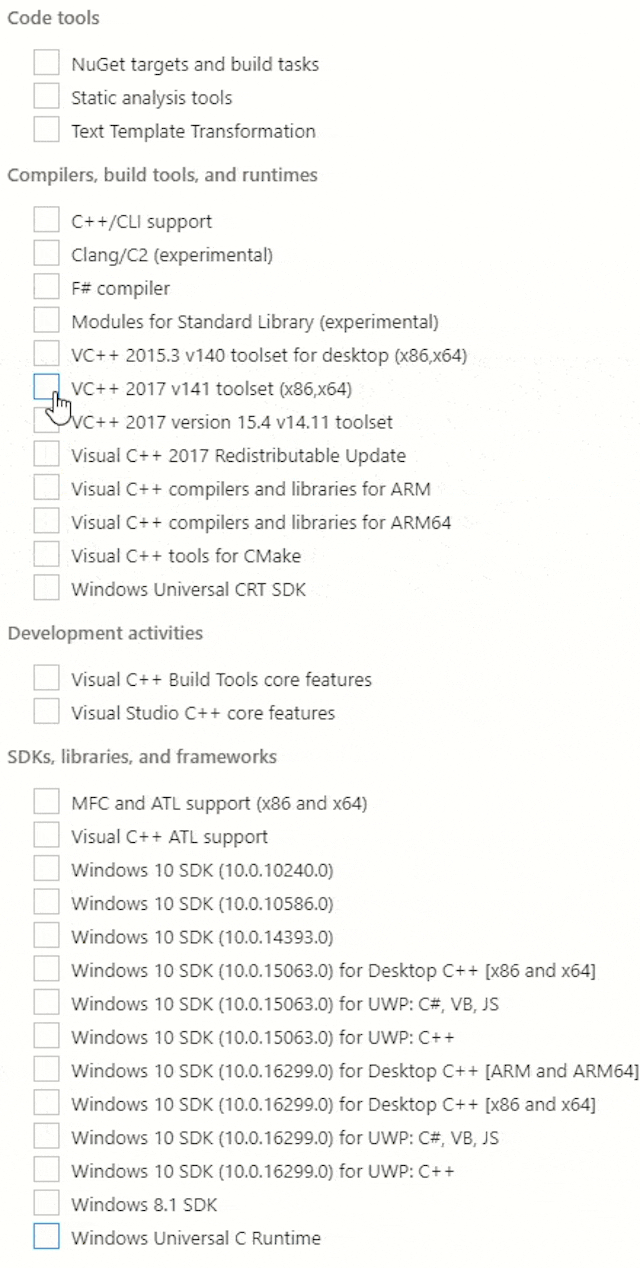
Task: Check Visual C++ tools for CMake
Action: [45, 554]
